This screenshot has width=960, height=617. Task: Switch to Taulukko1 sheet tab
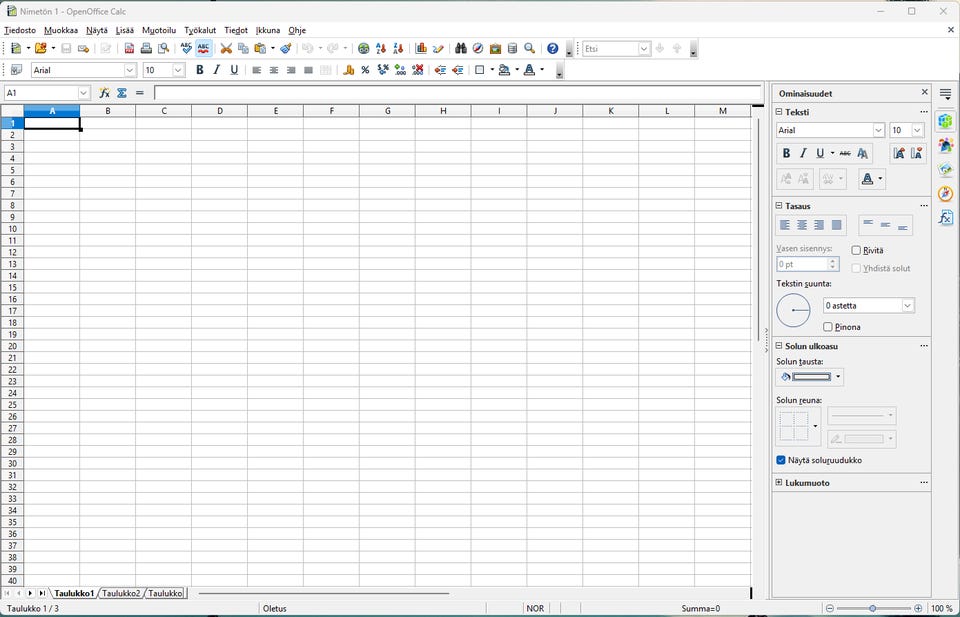click(x=74, y=593)
